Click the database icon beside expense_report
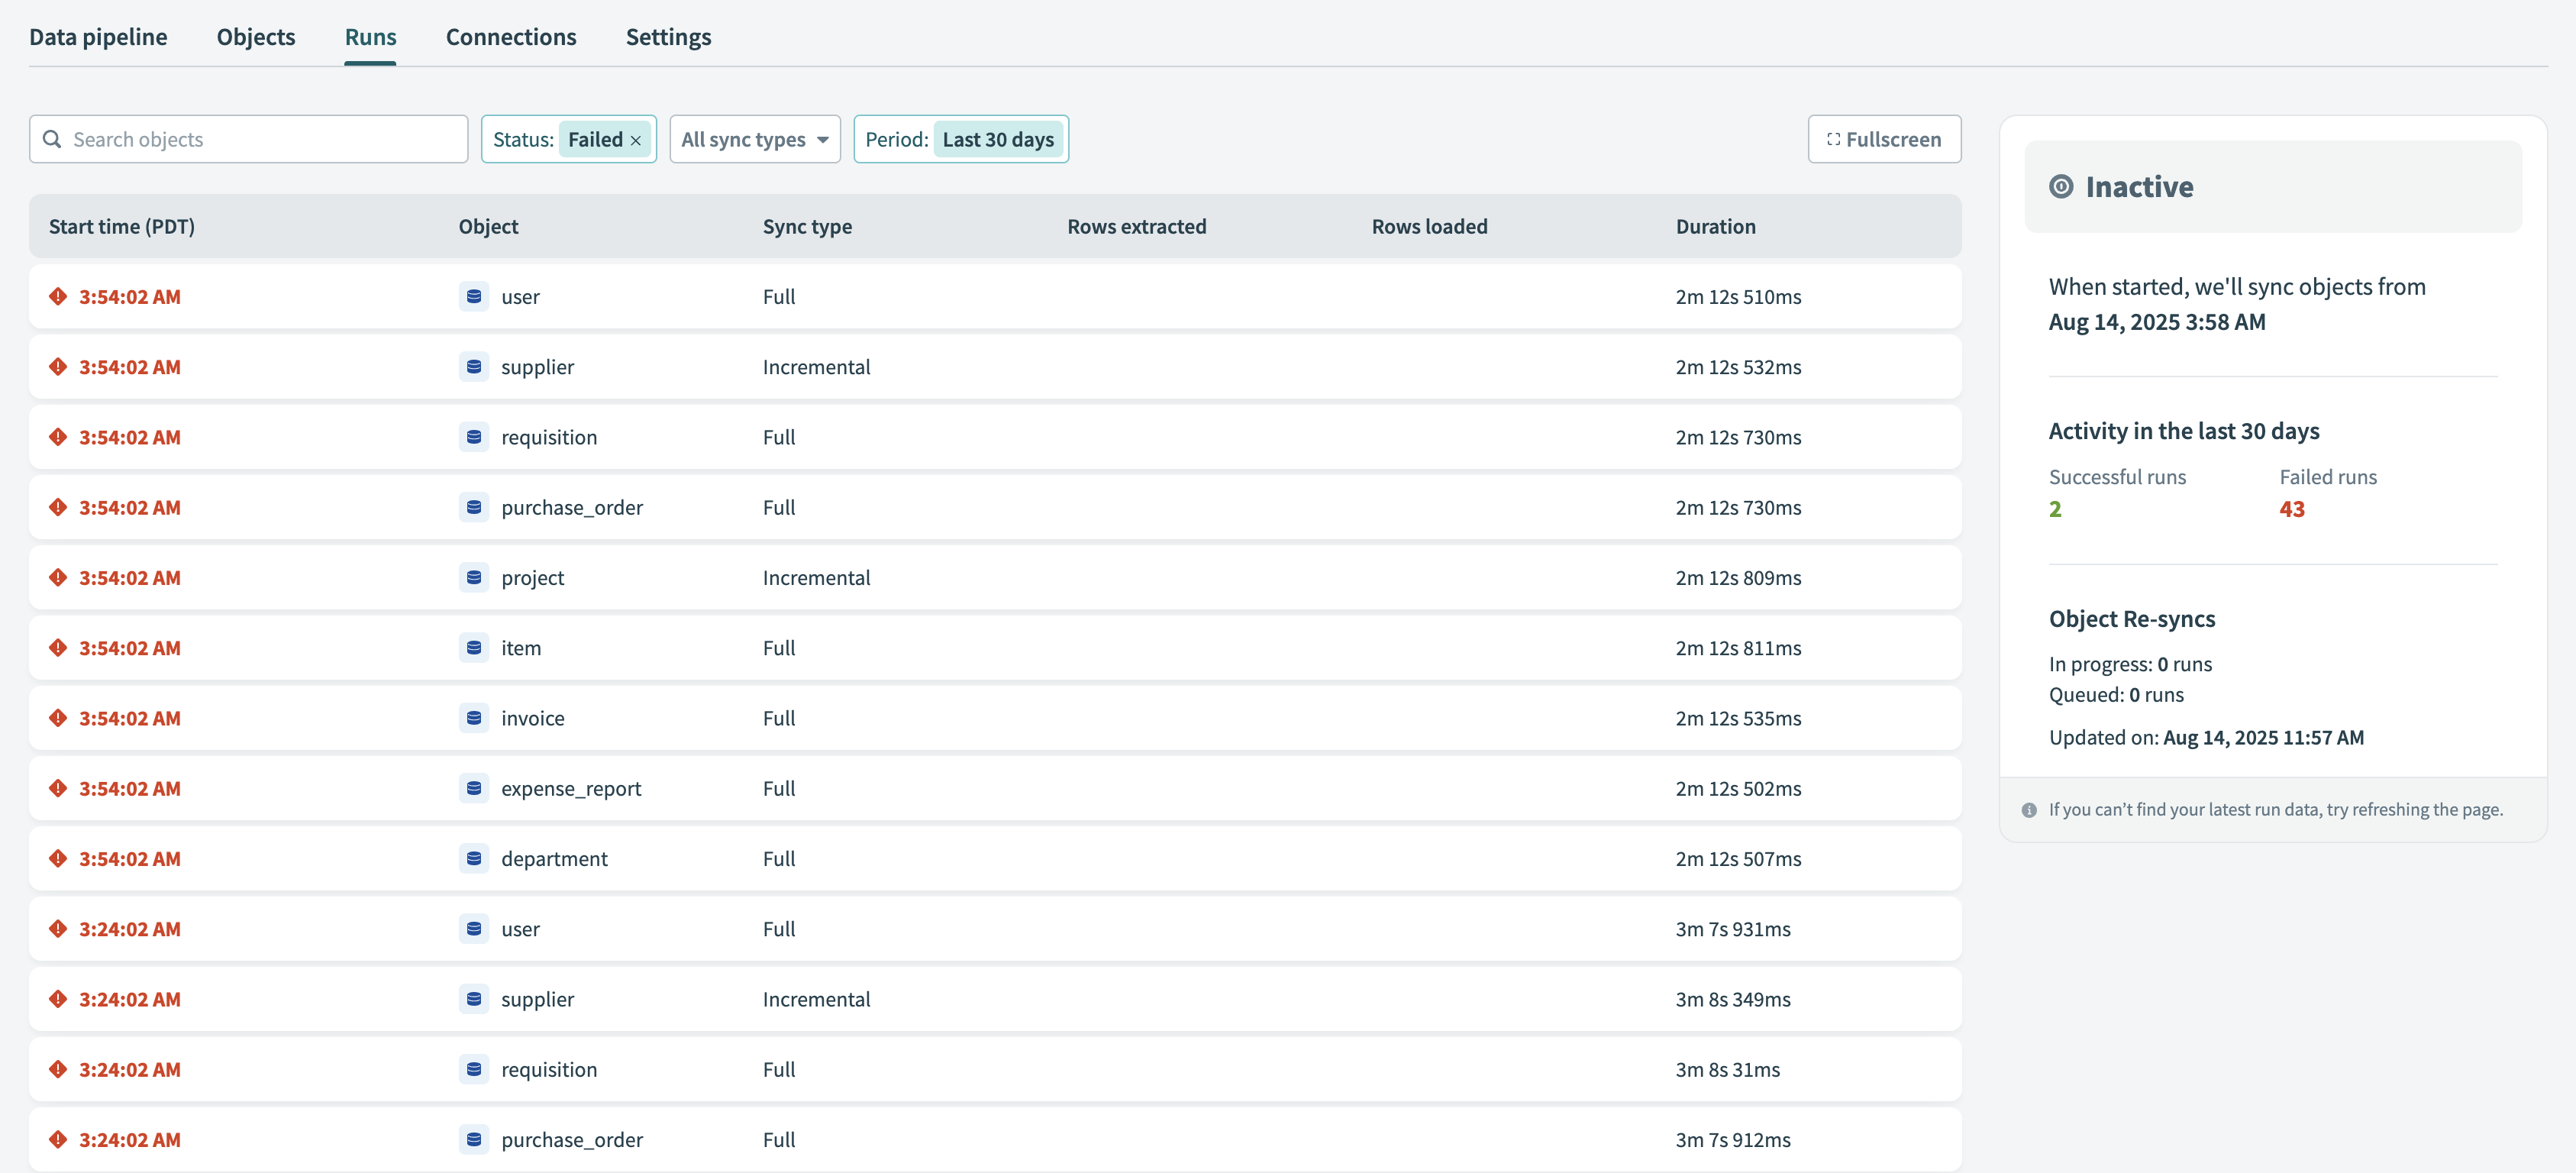Viewport: 2576px width, 1173px height. (x=474, y=788)
